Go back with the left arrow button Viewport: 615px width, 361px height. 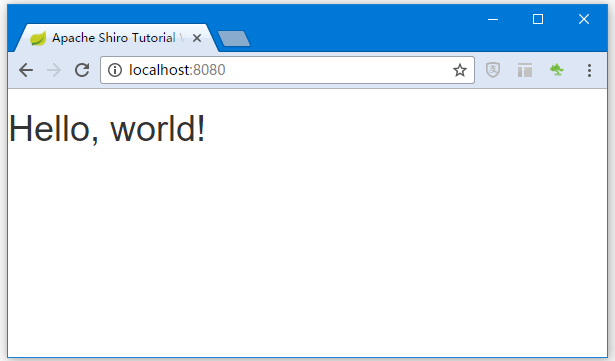click(x=26, y=70)
